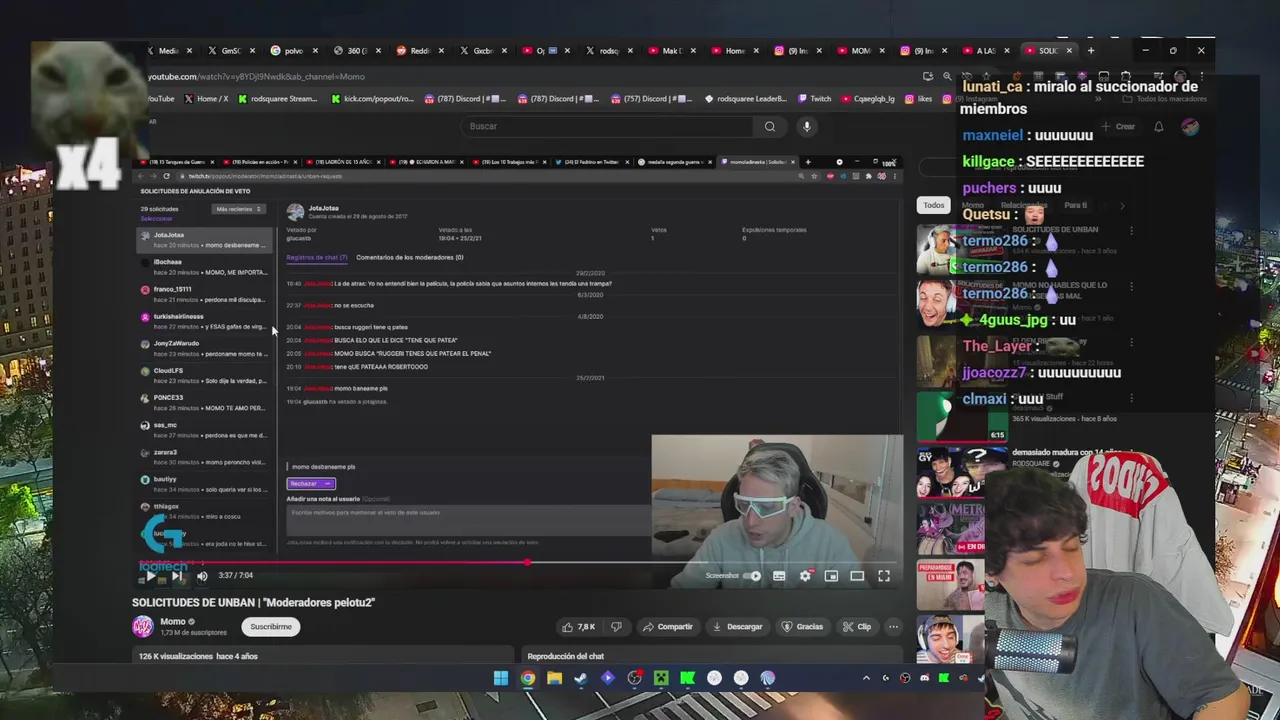Enter fullscreen on the video
Image resolution: width=1280 pixels, height=720 pixels.
click(x=884, y=576)
